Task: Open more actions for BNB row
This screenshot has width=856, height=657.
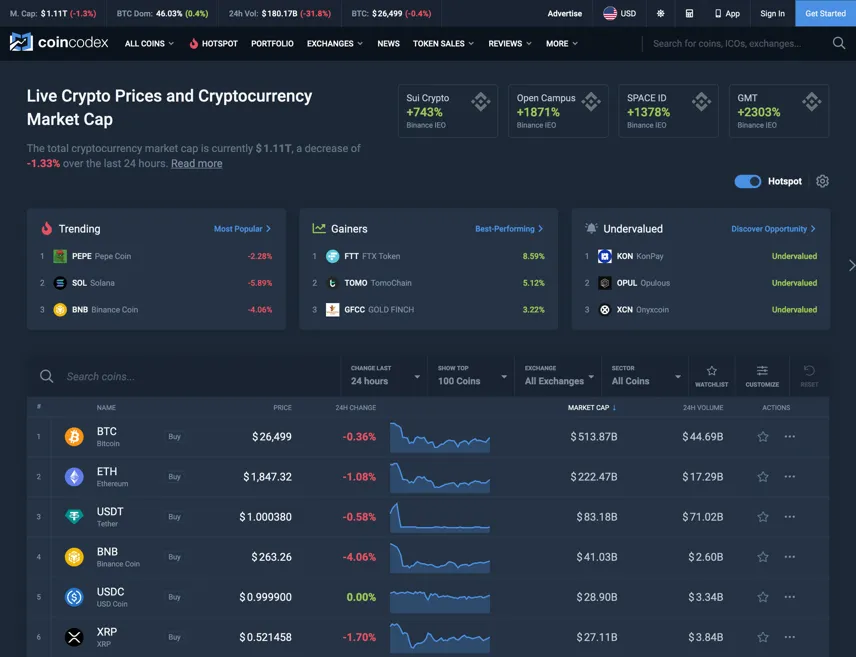Action: tap(789, 557)
